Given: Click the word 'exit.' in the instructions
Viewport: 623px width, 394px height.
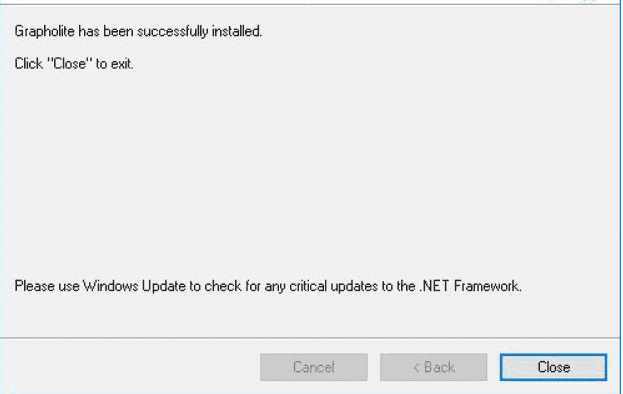Looking at the screenshot, I should point(122,64).
